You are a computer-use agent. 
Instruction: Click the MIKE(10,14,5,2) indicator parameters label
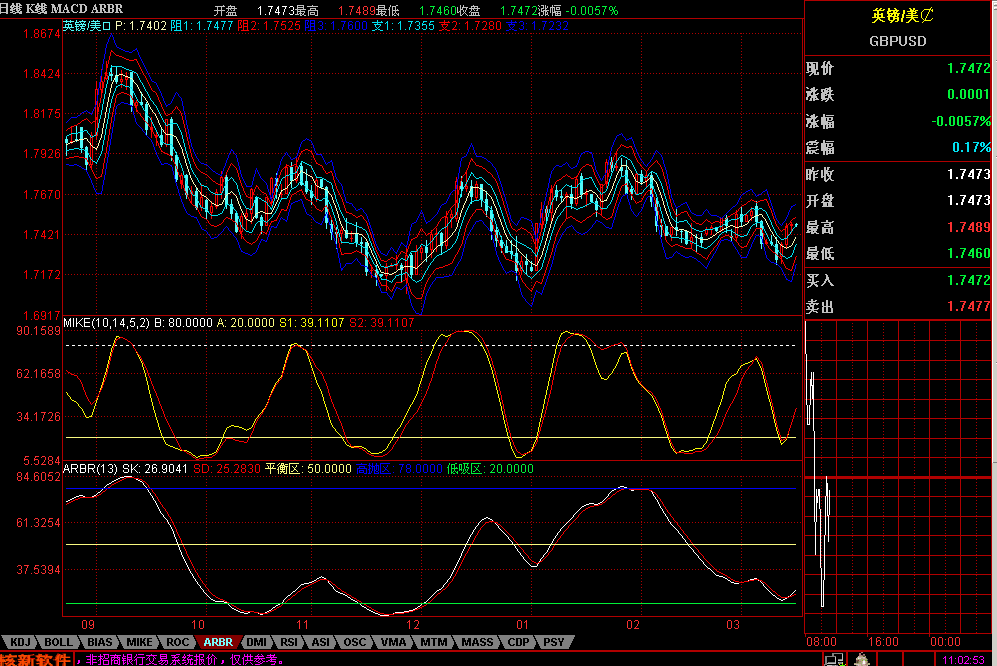coord(106,323)
